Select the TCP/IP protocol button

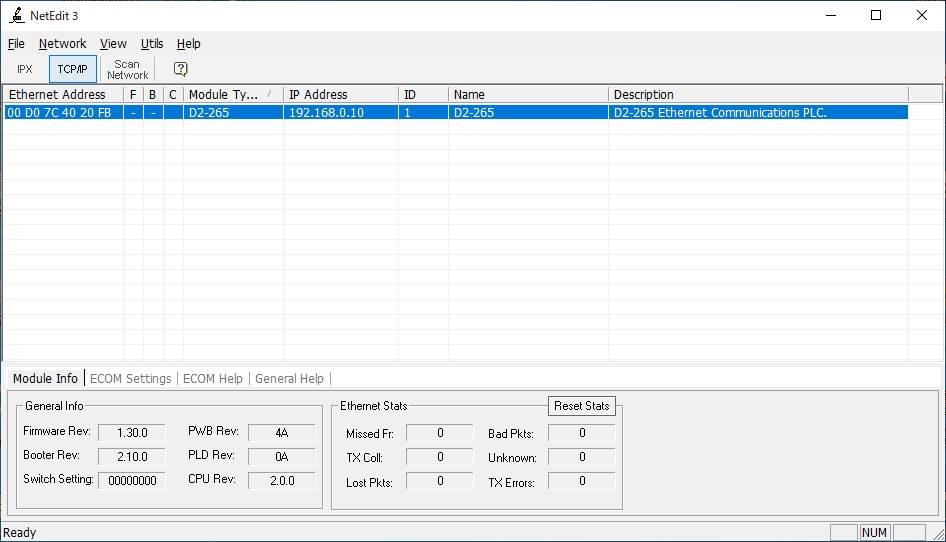click(72, 69)
